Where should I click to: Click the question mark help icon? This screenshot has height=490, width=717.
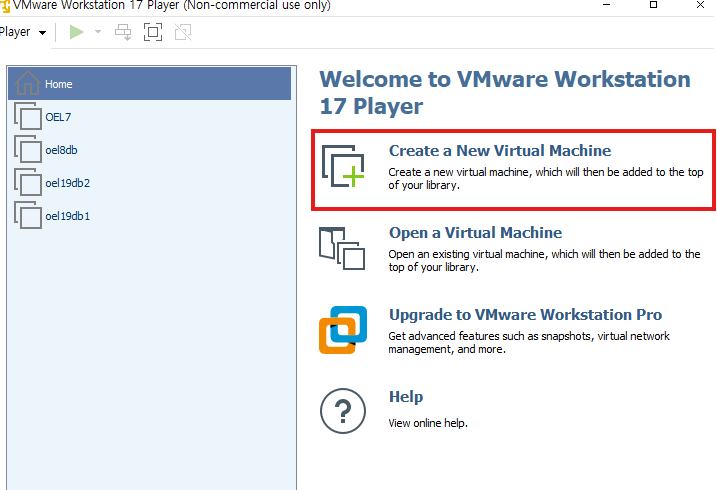coord(343,411)
